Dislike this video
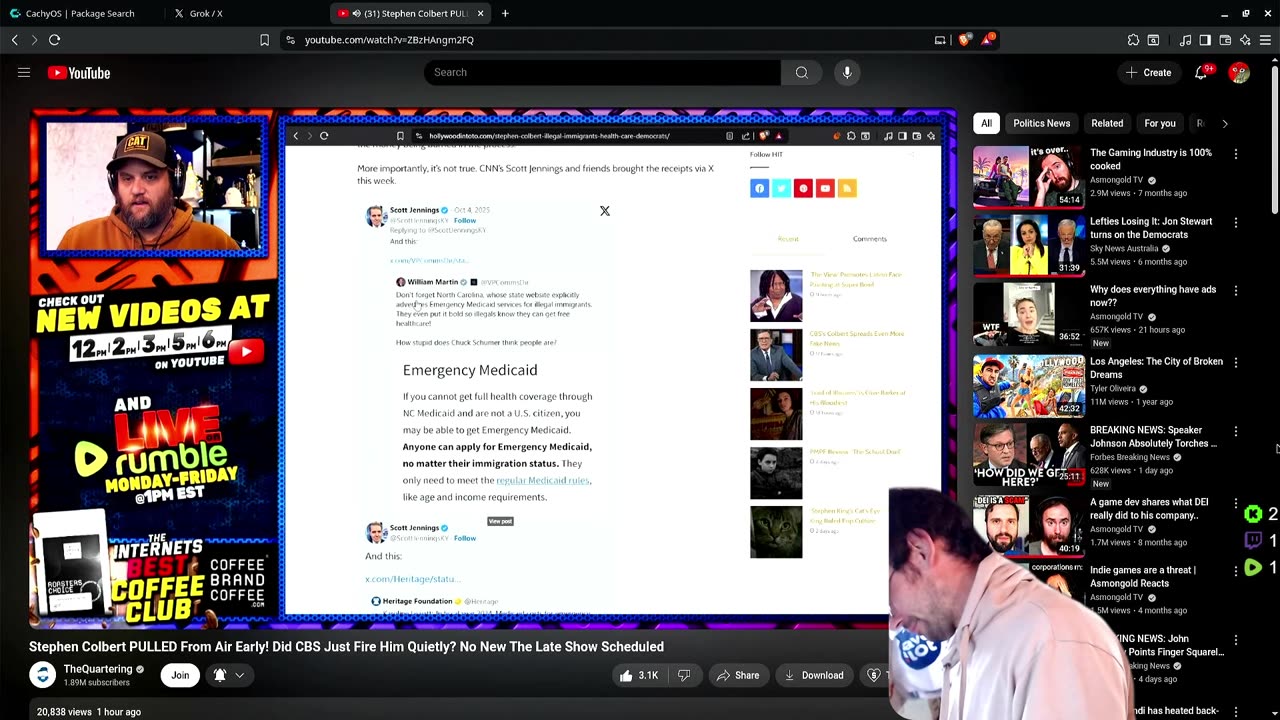Screen dimensions: 1280x720 [x=684, y=675]
